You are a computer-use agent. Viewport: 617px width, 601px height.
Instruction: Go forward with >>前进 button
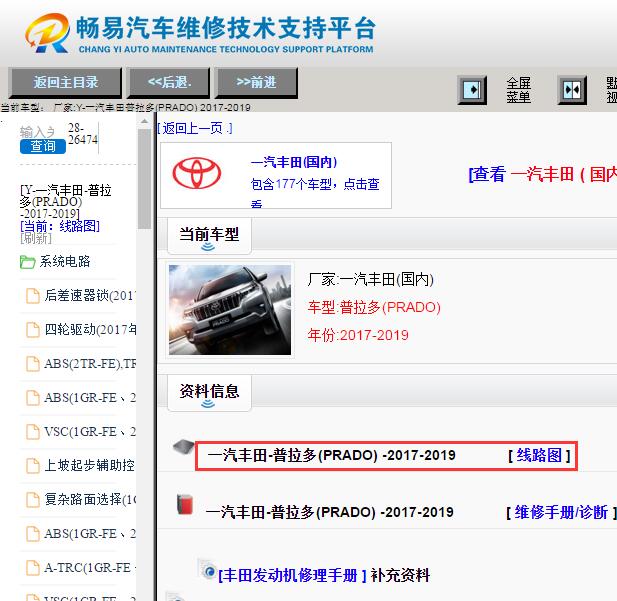click(256, 82)
